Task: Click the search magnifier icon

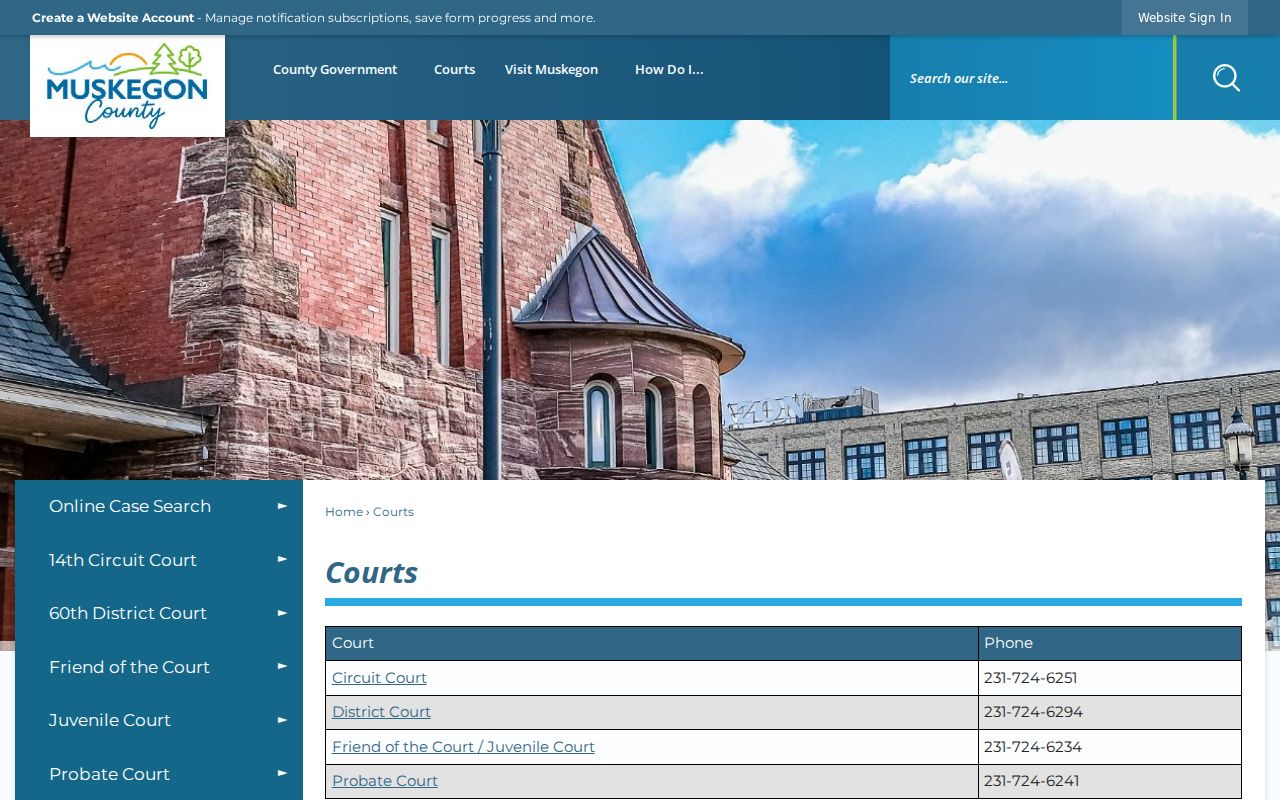Action: (x=1226, y=78)
